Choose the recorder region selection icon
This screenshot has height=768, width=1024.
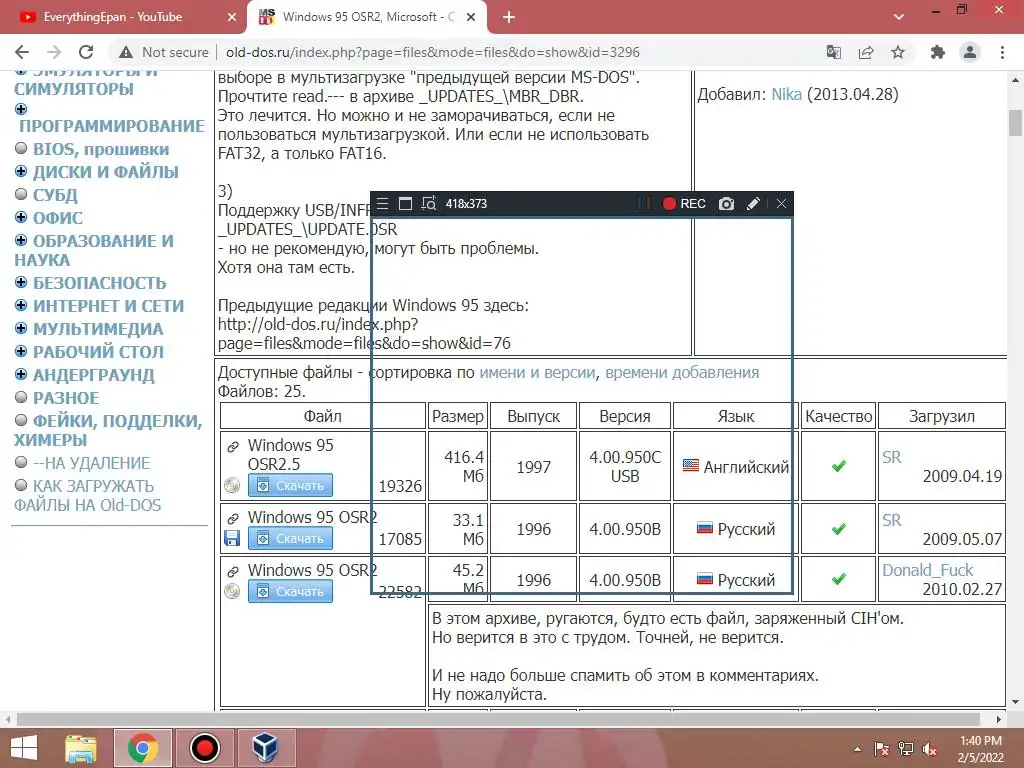click(428, 204)
